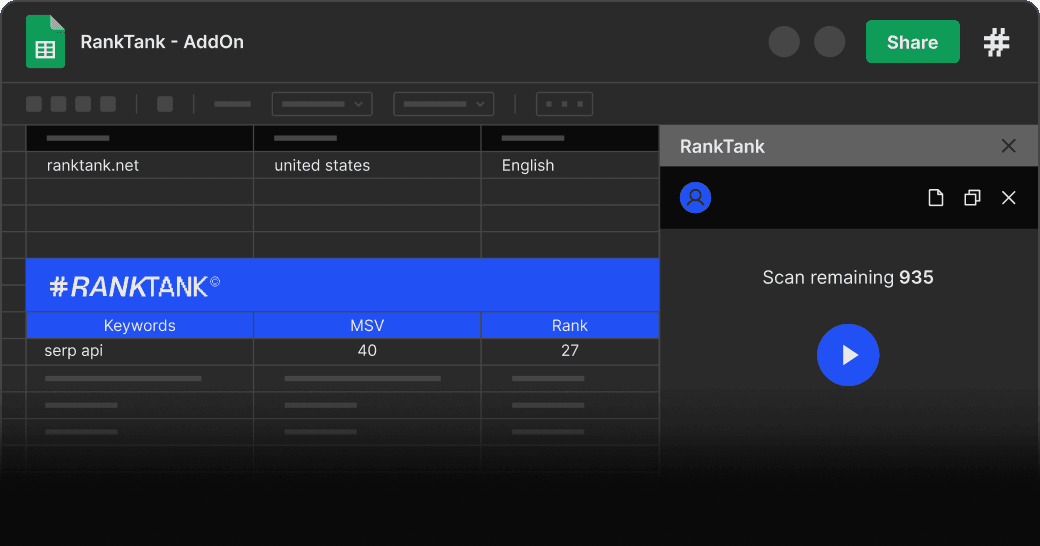This screenshot has height=546, width=1040.
Task: Select the English cell
Action: (x=570, y=165)
